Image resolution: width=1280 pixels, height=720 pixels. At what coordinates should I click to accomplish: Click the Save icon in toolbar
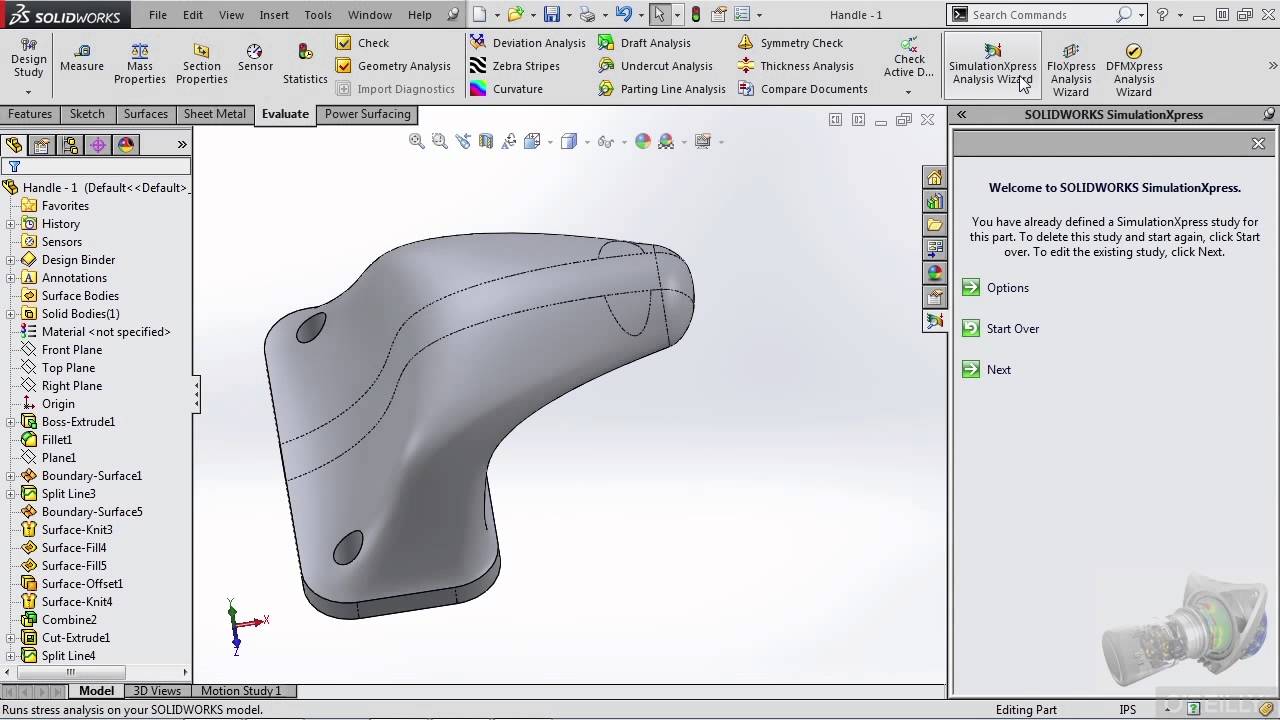(x=551, y=15)
